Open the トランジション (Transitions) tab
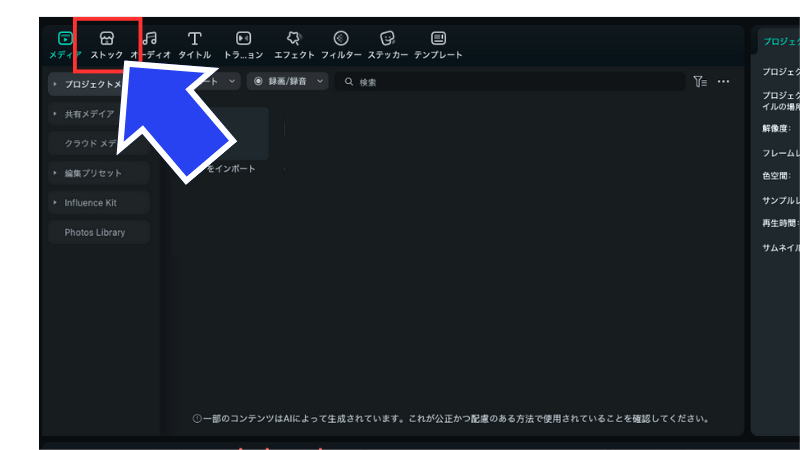This screenshot has height=450, width=800. [243, 45]
